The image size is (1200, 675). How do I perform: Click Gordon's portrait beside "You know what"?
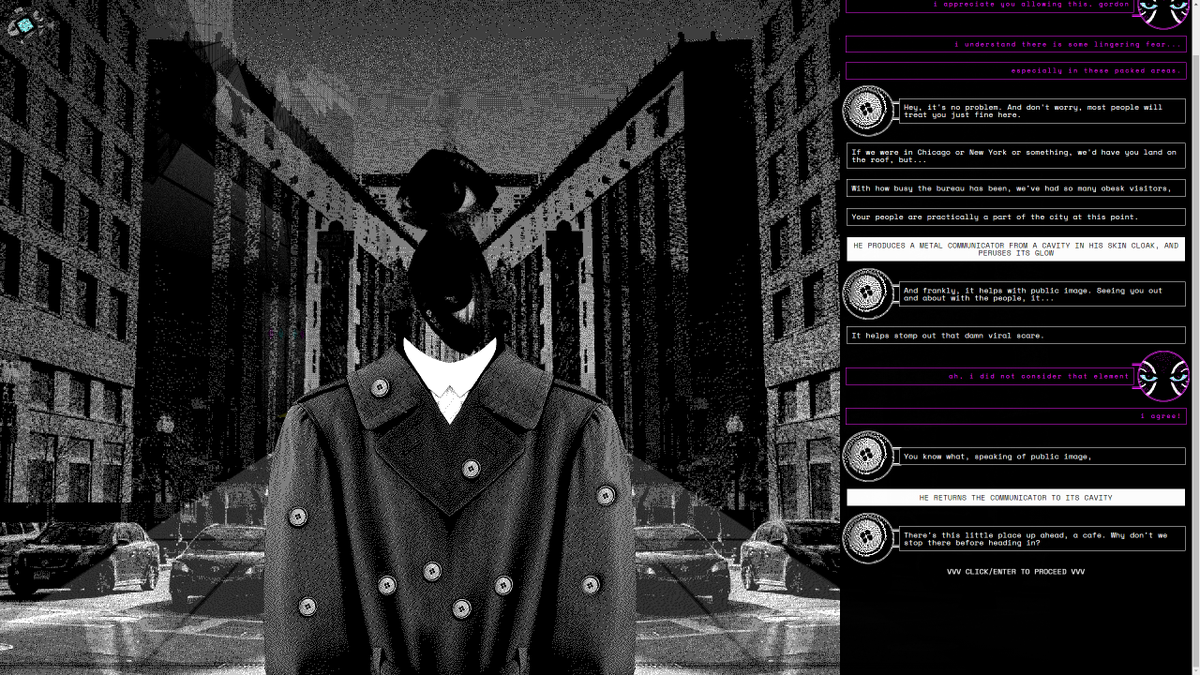tap(868, 456)
